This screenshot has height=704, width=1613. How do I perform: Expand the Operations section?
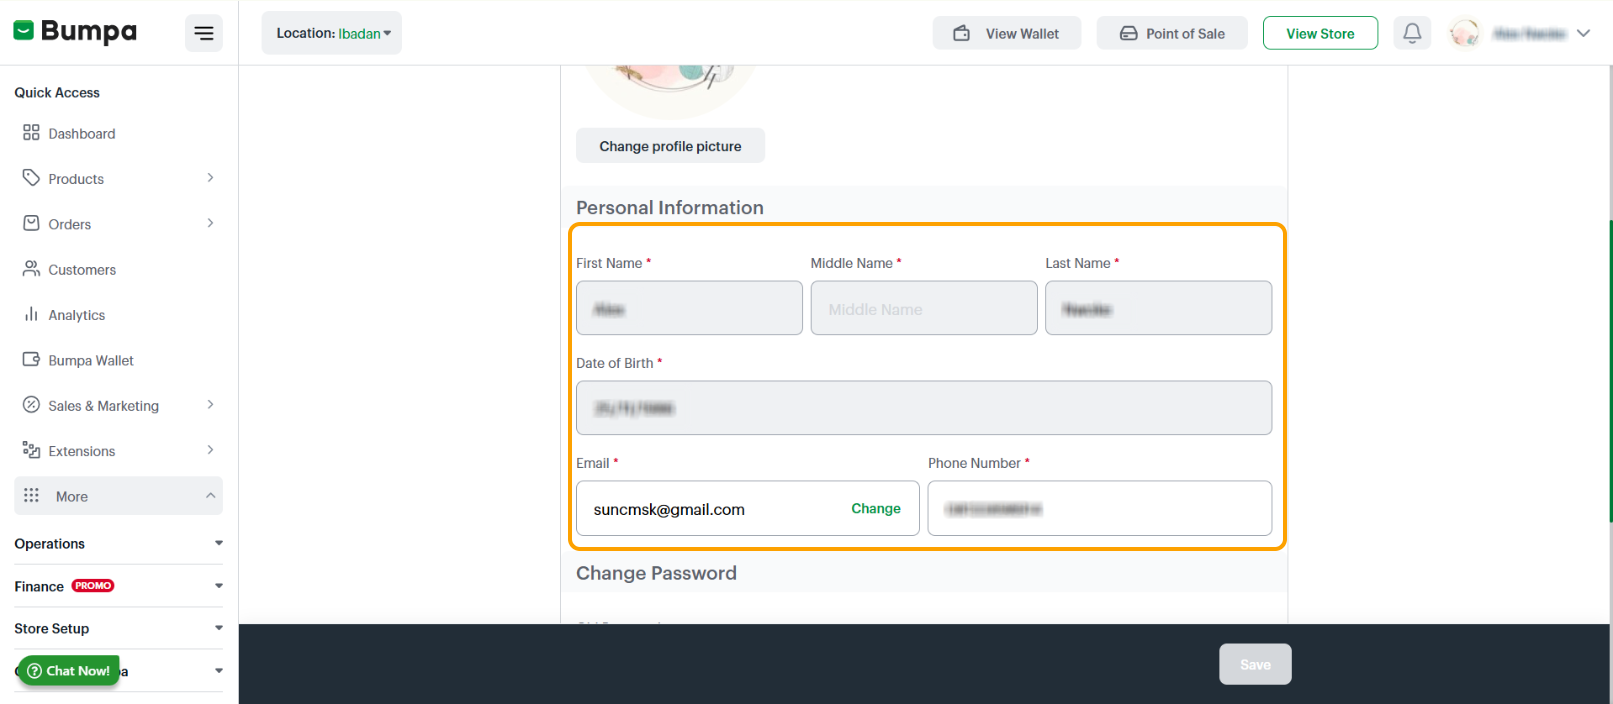coord(119,544)
